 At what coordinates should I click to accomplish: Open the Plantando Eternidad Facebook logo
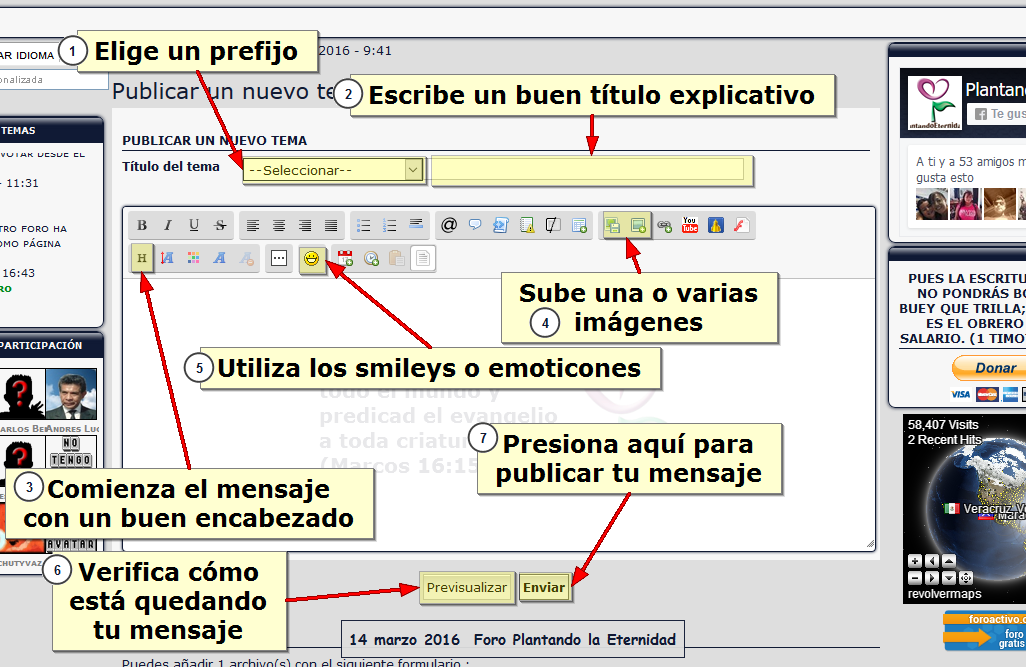[934, 103]
